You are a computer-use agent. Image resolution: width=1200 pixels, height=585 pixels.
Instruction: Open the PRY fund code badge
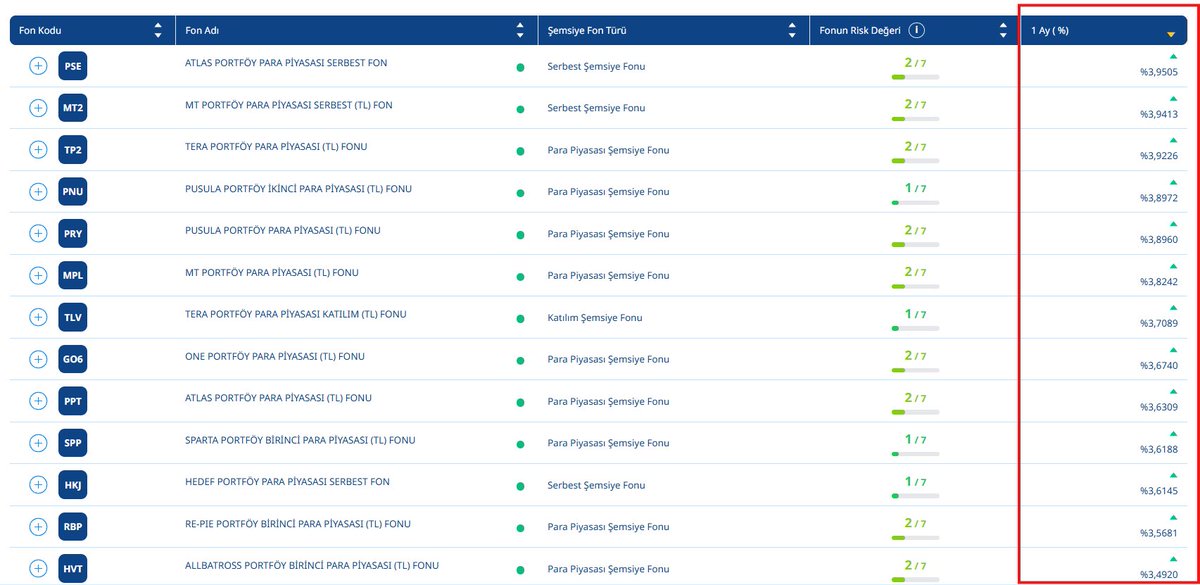(x=73, y=233)
